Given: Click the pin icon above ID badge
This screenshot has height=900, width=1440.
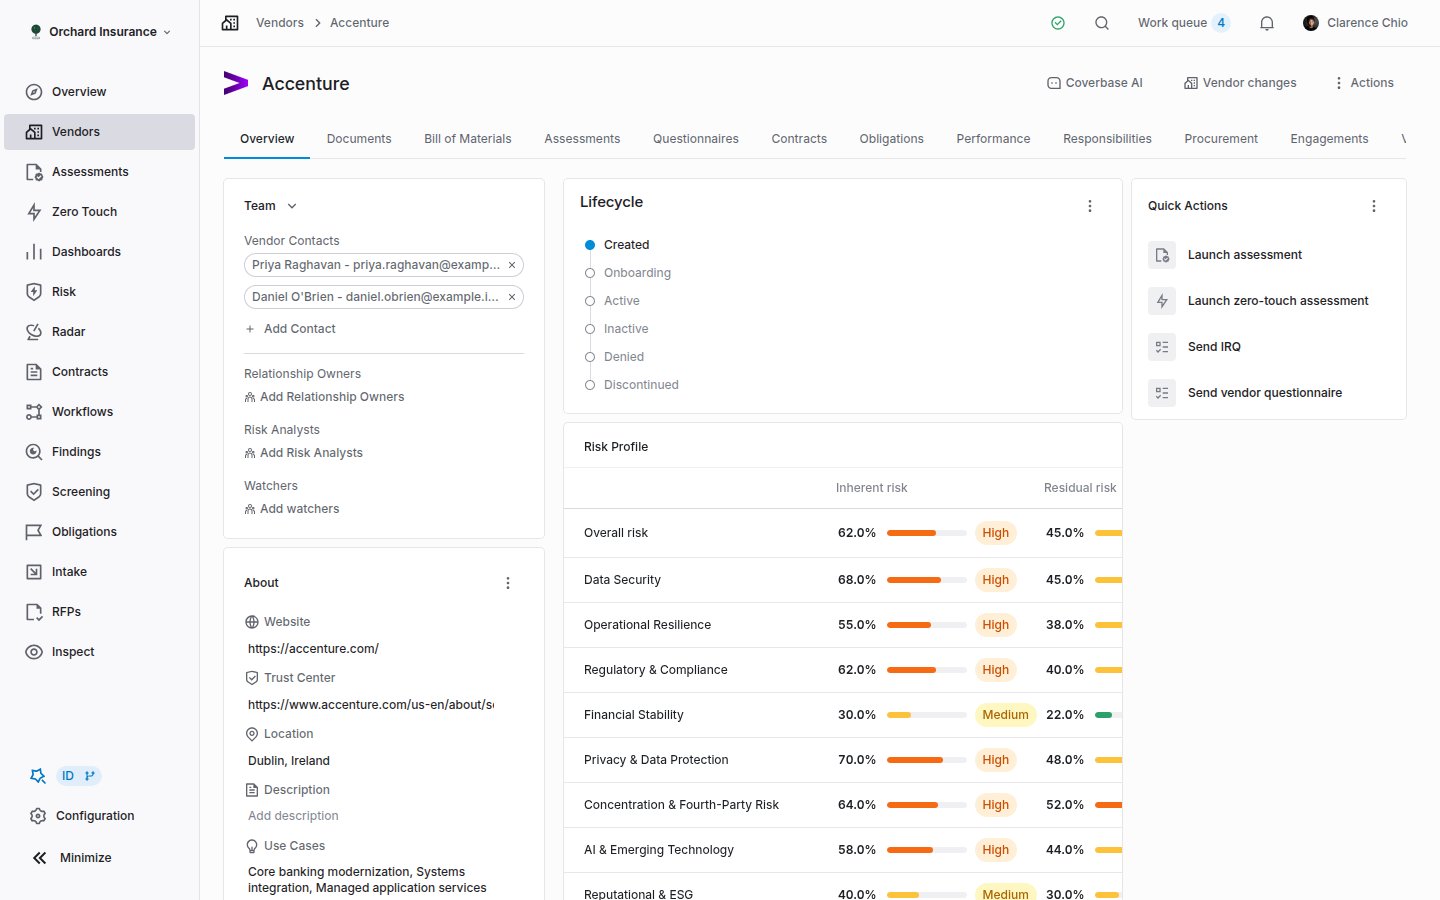Looking at the screenshot, I should [38, 776].
